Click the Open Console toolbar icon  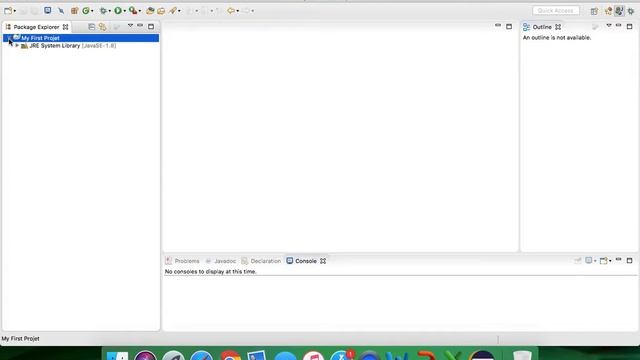[x=47, y=11]
